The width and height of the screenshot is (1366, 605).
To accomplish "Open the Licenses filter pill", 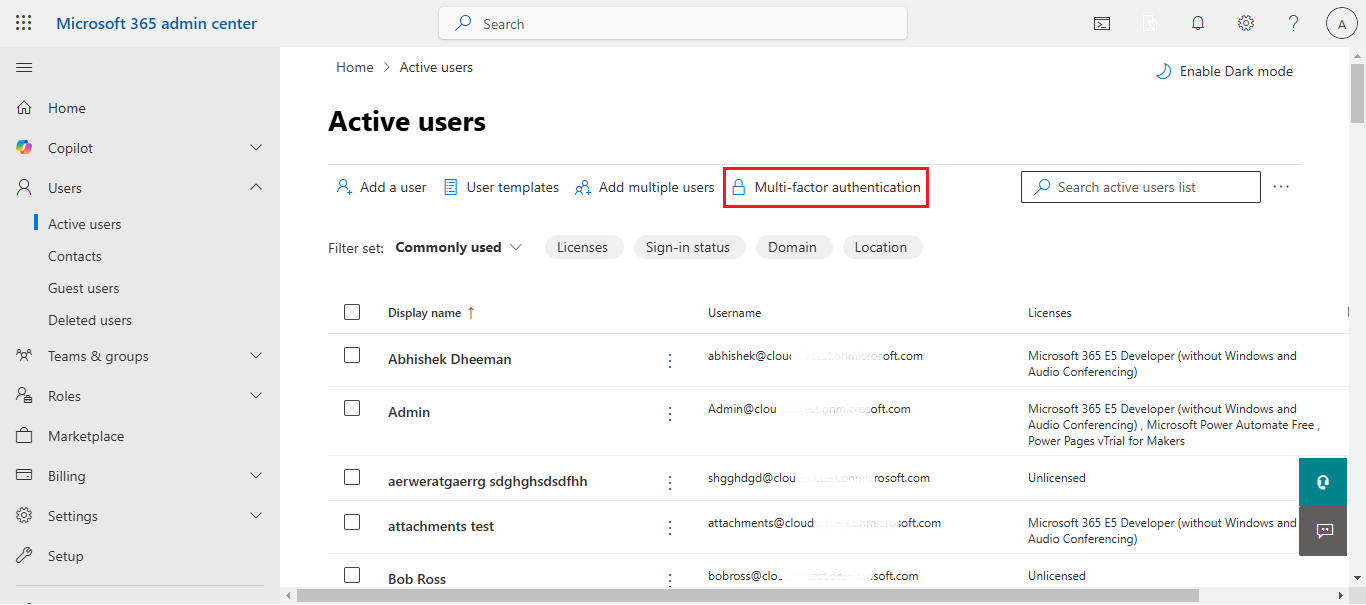I will (583, 247).
